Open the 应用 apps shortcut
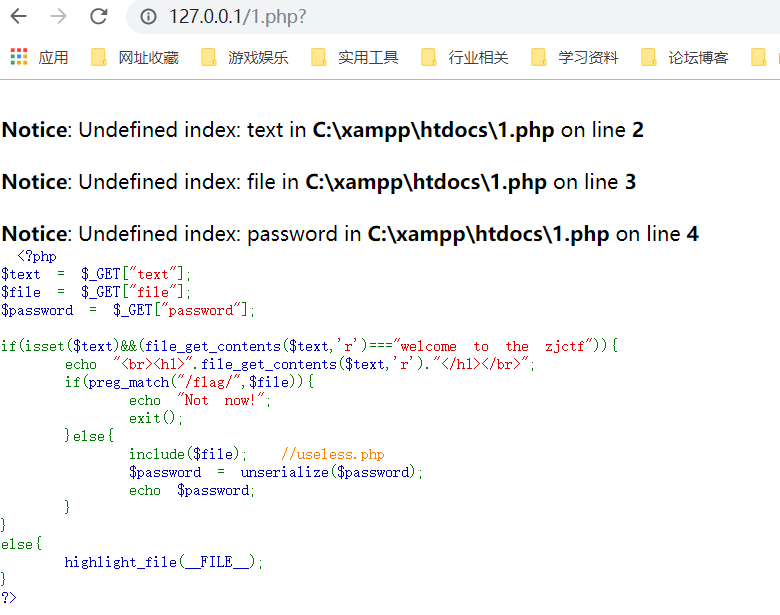Image resolution: width=780 pixels, height=615 pixels. (40, 57)
